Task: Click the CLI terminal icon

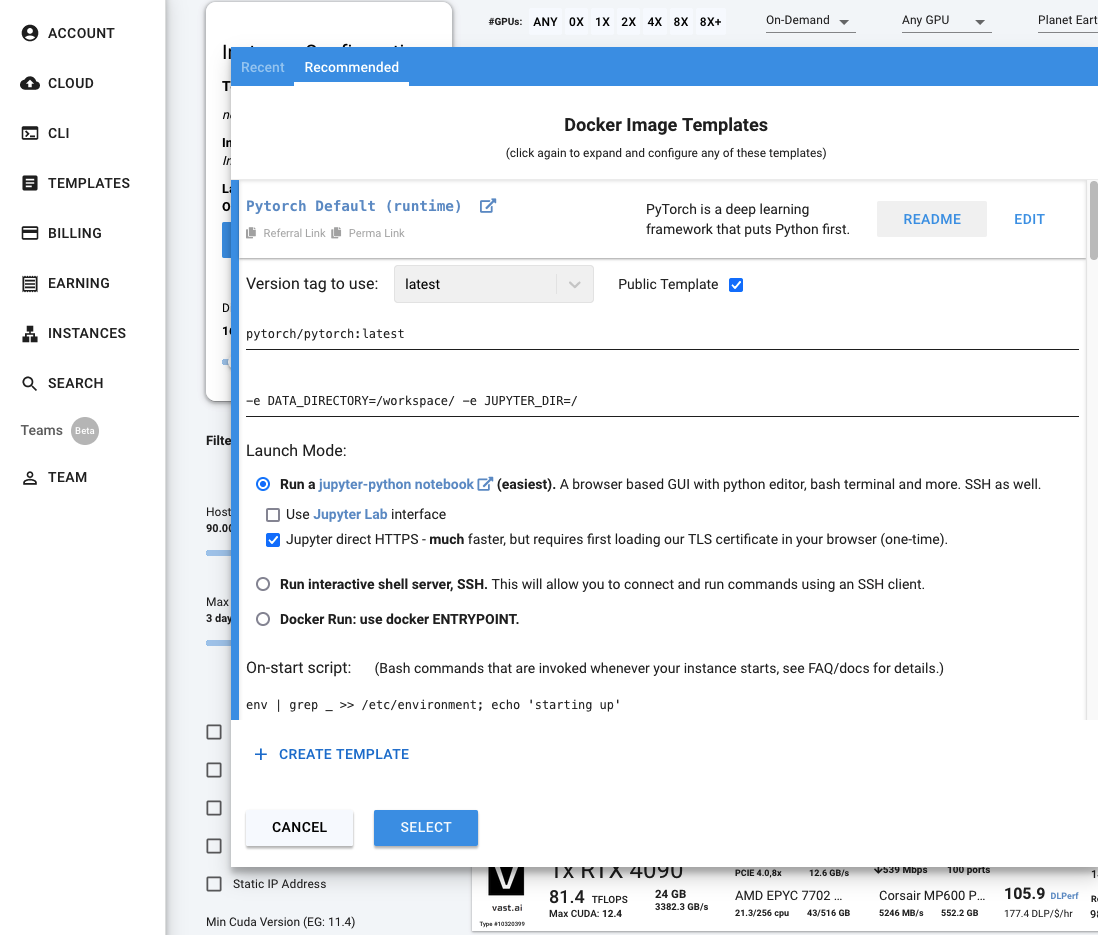Action: (29, 133)
